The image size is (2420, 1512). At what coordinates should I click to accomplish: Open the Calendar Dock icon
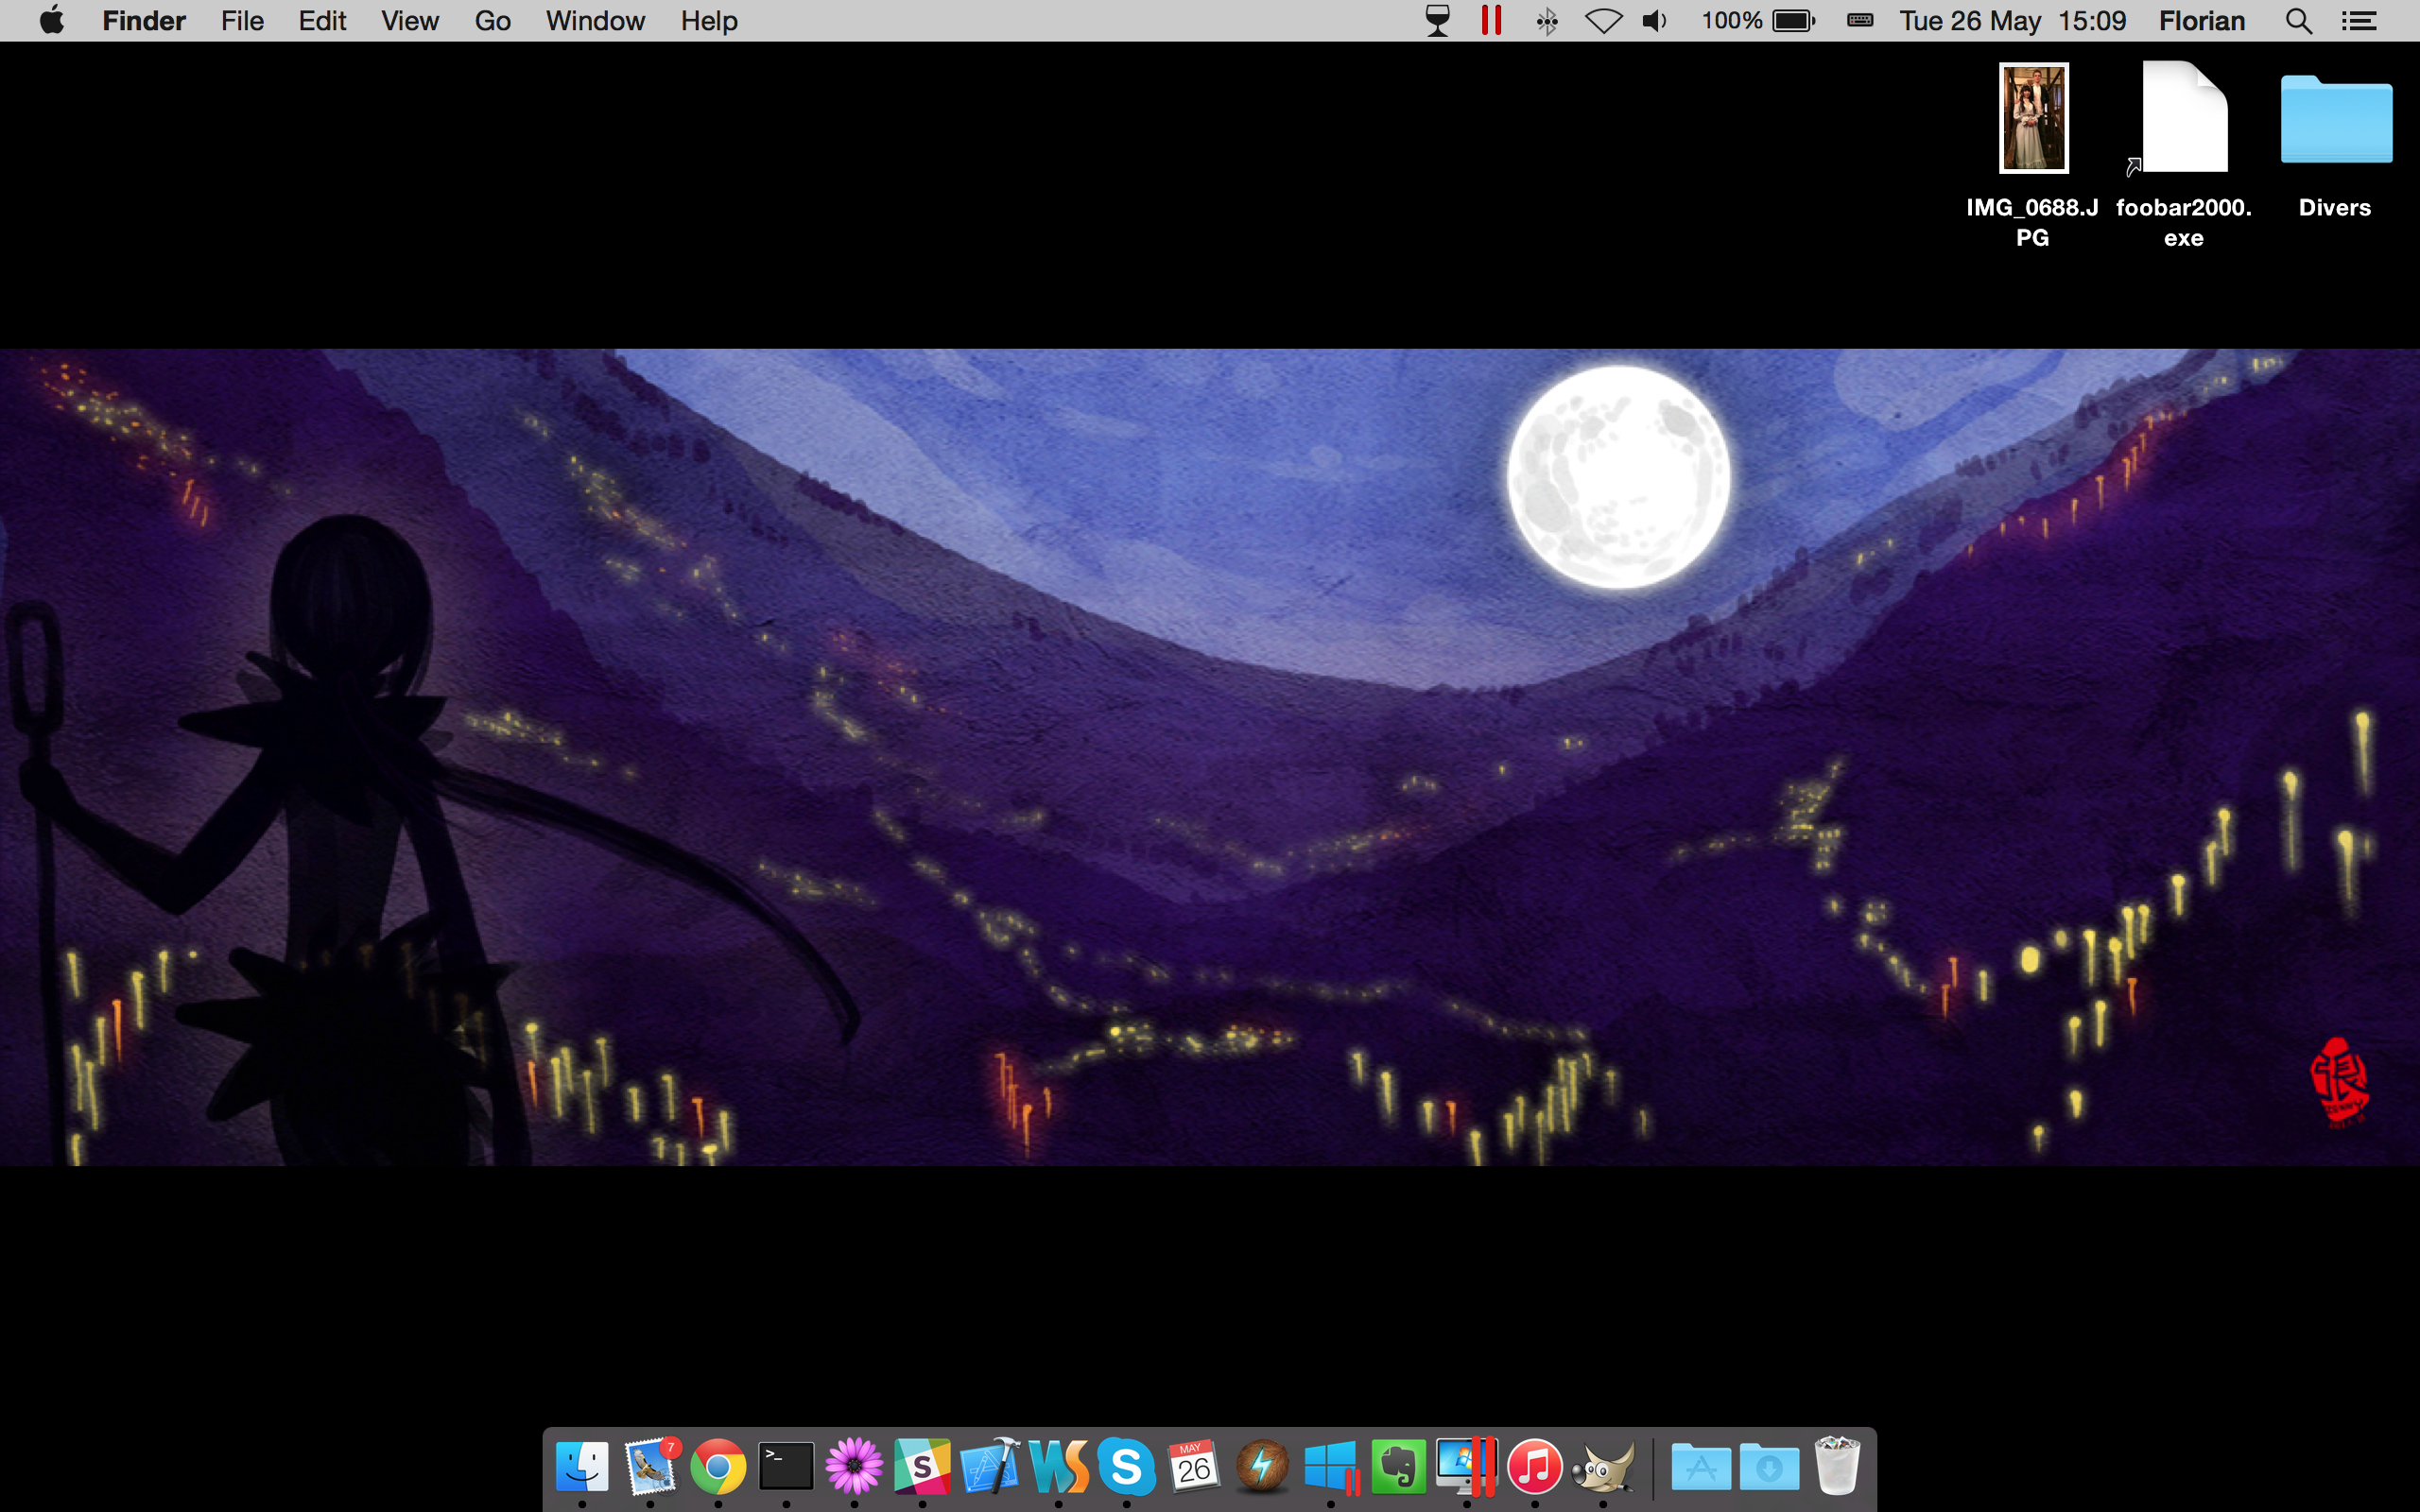(x=1194, y=1467)
